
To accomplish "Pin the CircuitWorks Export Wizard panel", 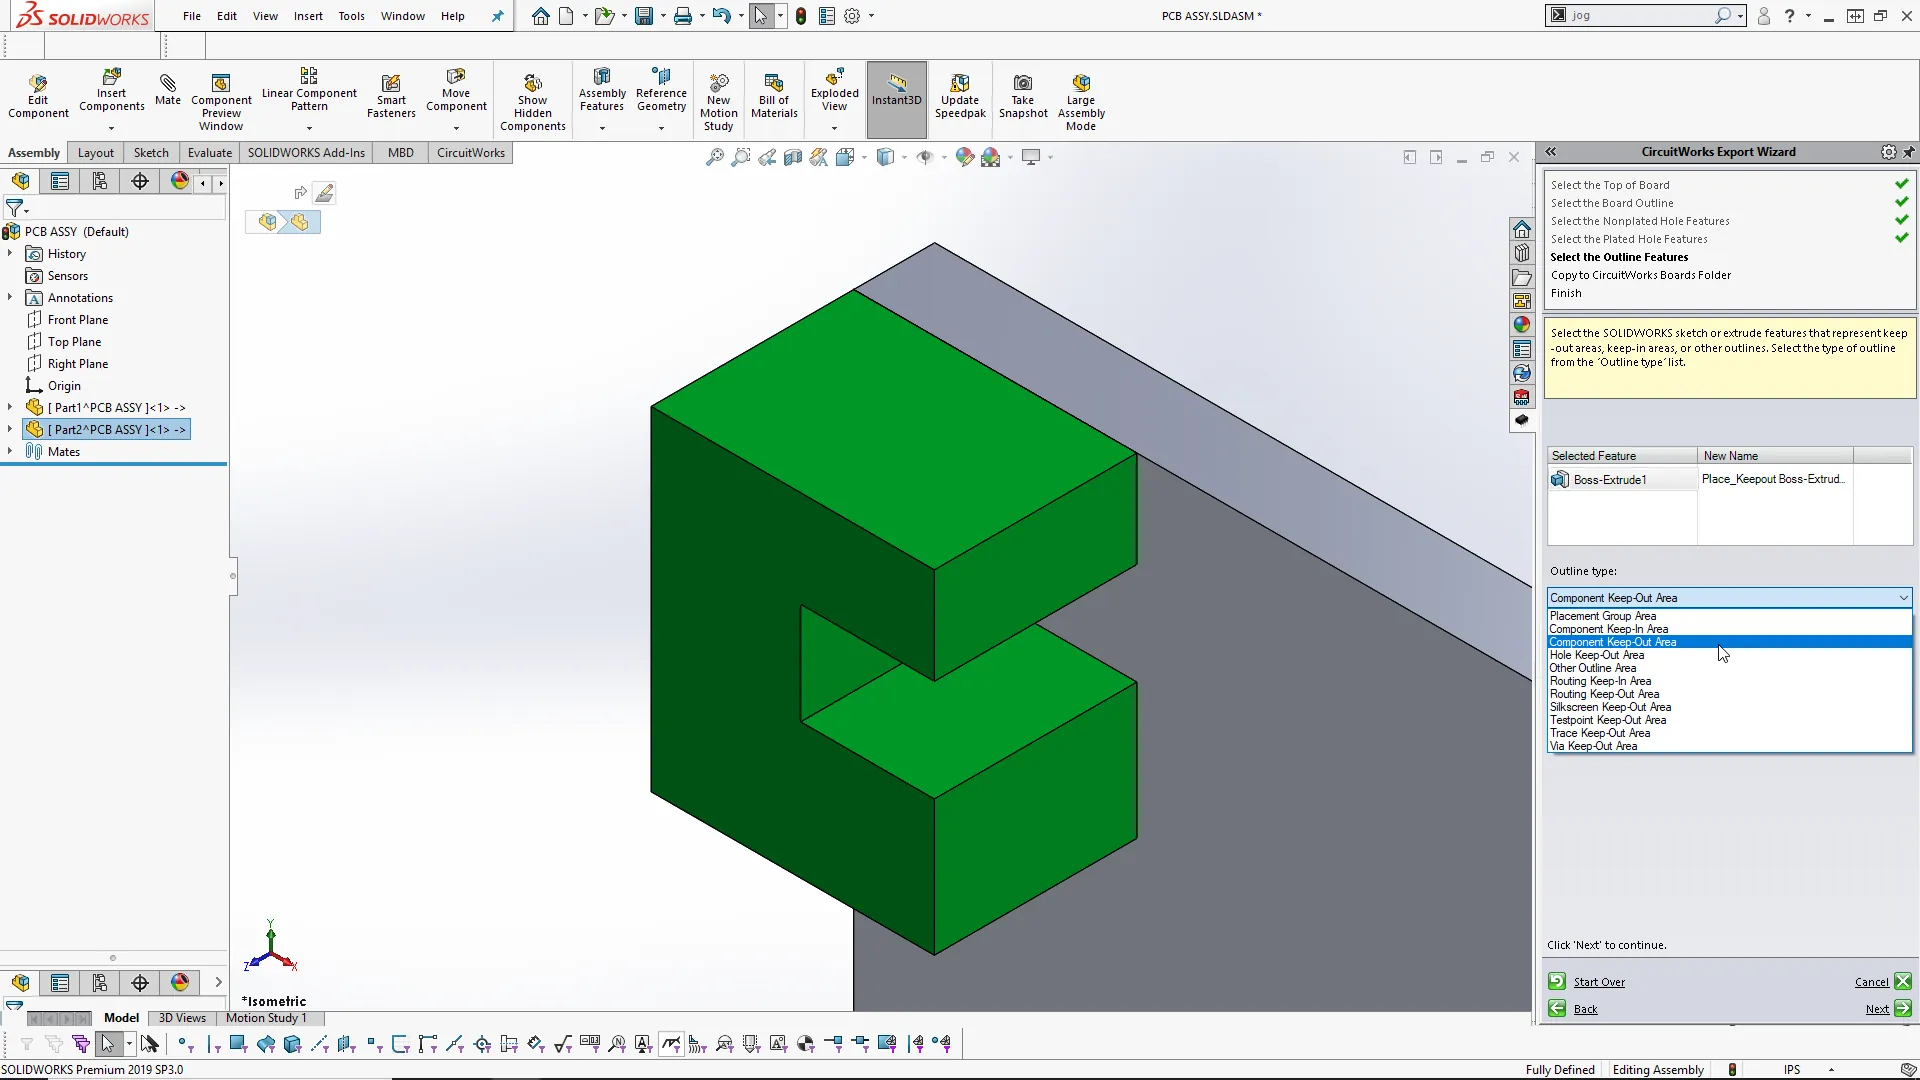I will point(1908,152).
